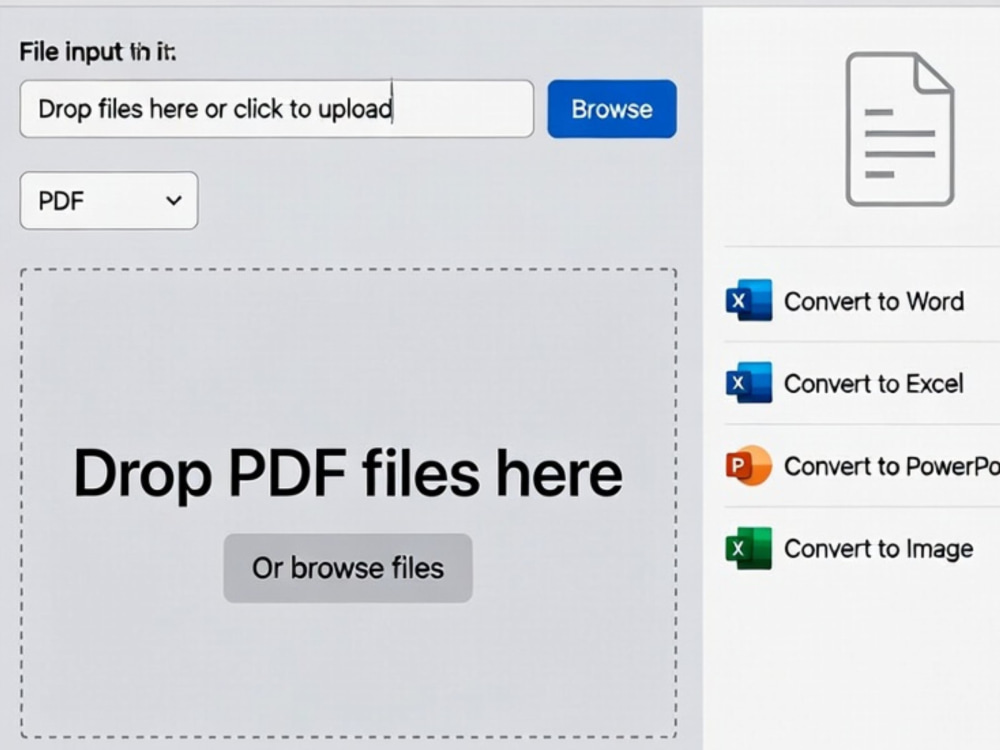Click the icon beside Convert to Image
1000x750 pixels.
click(x=749, y=548)
